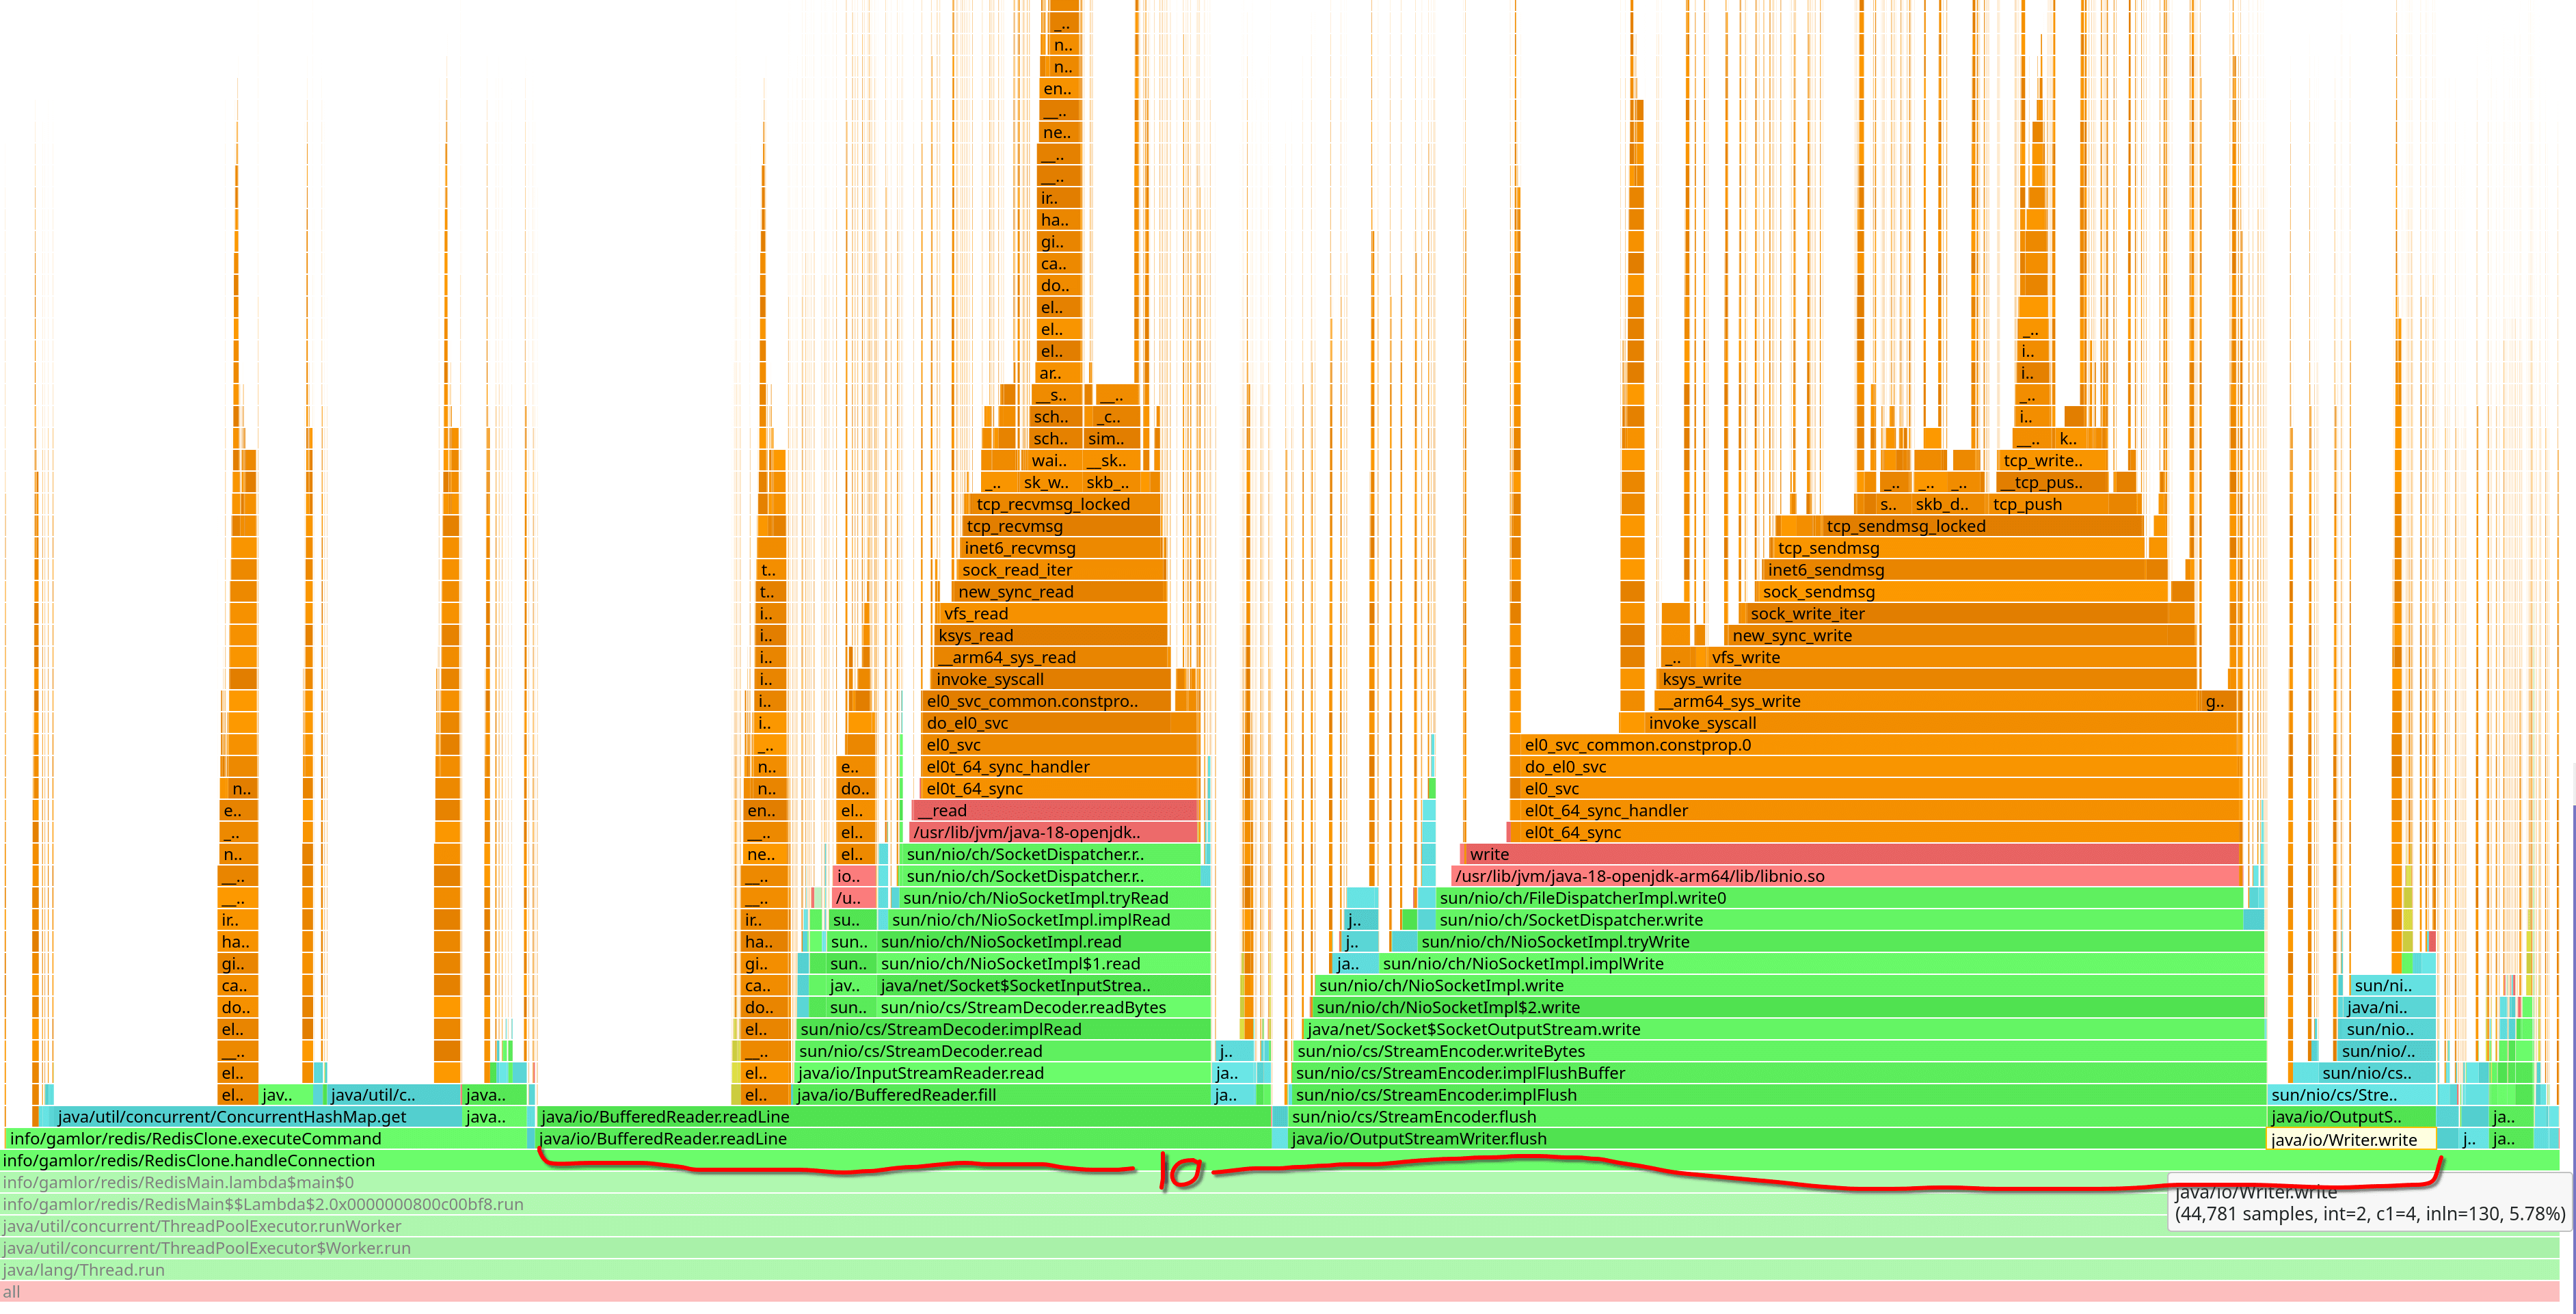Click the java/lang/Thread.run frame
This screenshot has height=1314, width=2576.
click(1280, 1270)
